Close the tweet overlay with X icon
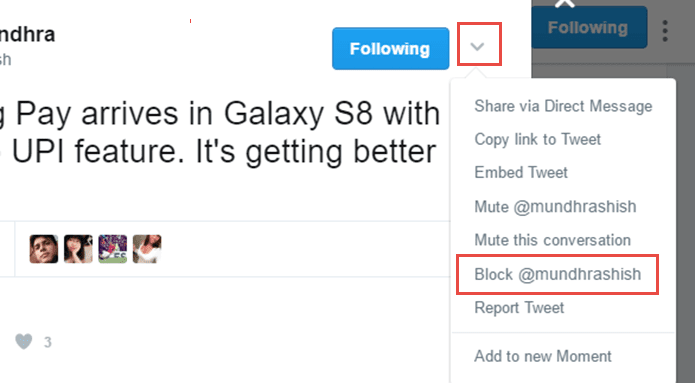Image resolution: width=695 pixels, height=383 pixels. (565, 4)
